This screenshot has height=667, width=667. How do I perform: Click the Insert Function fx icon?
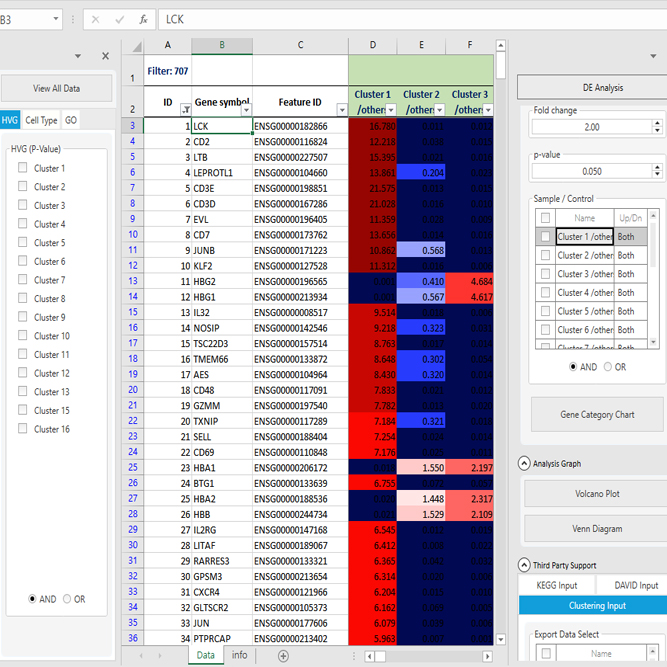tap(143, 19)
